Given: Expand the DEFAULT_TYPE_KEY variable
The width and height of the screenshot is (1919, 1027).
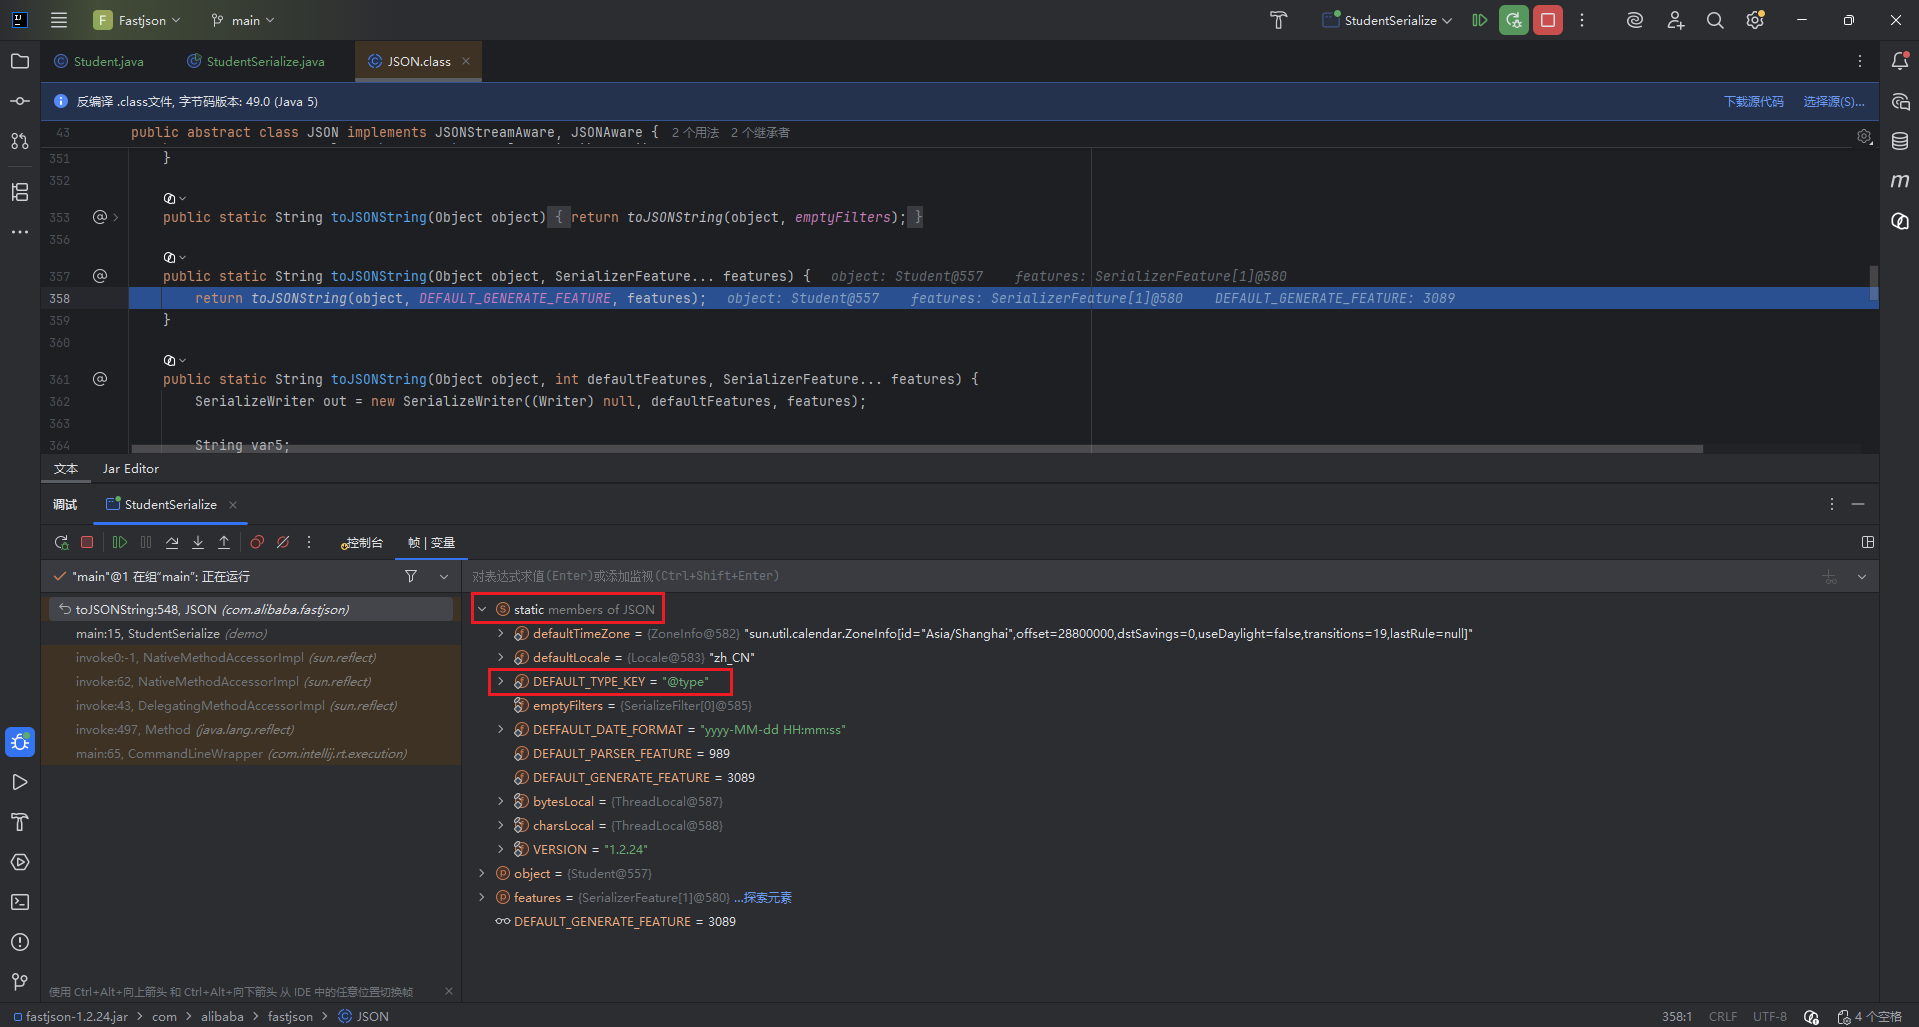Looking at the screenshot, I should coord(501,681).
